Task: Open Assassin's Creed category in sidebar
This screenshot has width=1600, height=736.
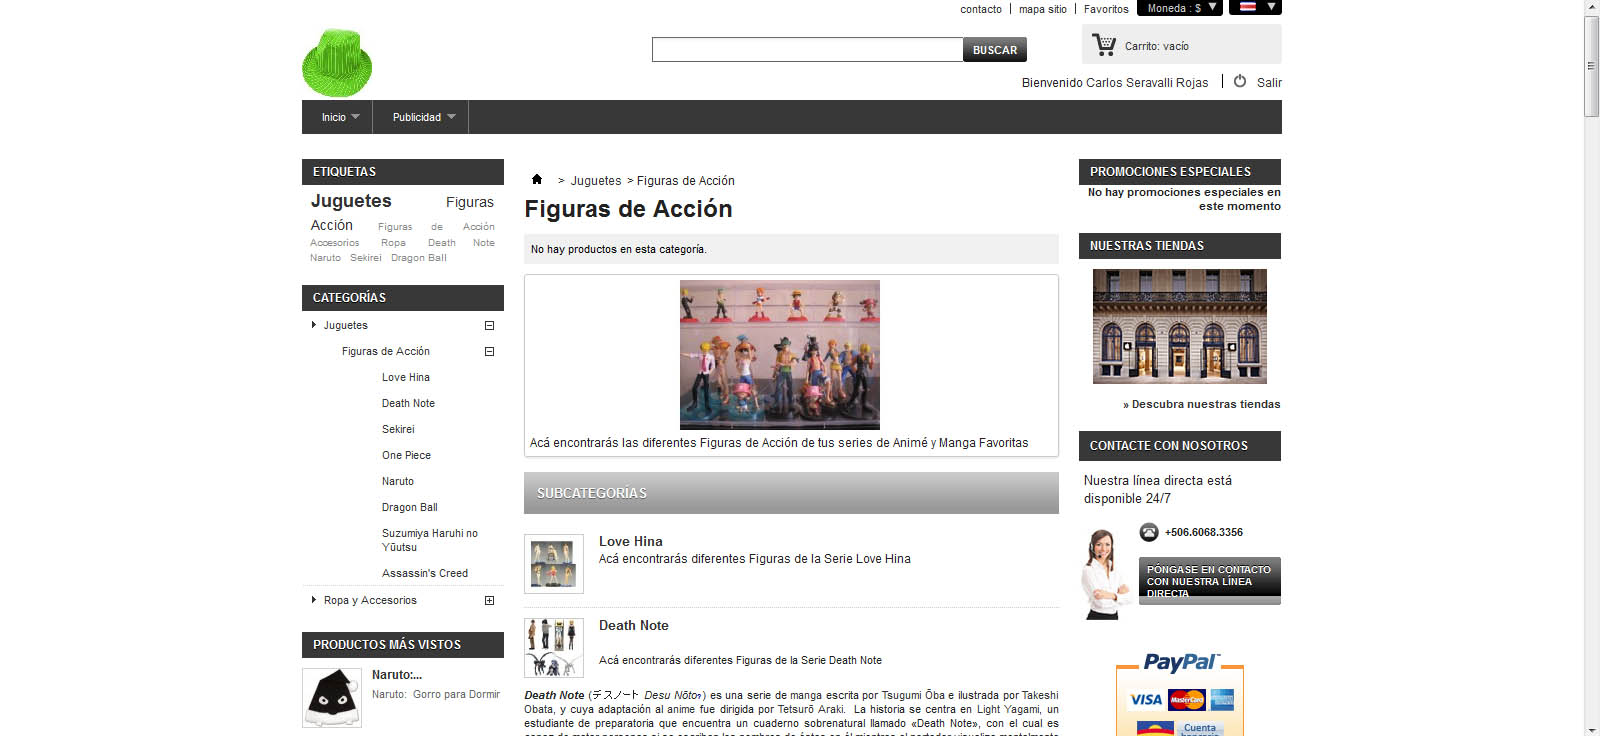Action: point(425,573)
